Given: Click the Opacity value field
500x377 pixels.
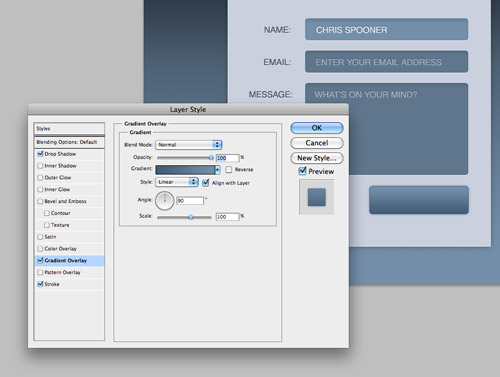Looking at the screenshot, I should click(228, 158).
